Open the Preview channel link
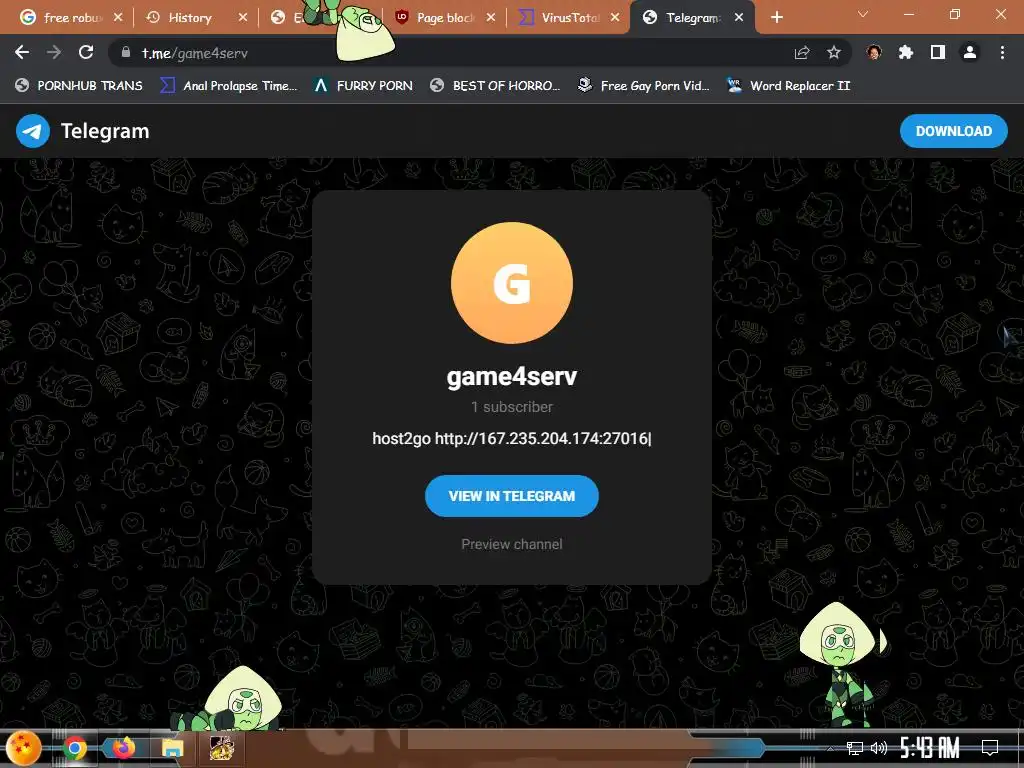Image resolution: width=1024 pixels, height=768 pixels. [512, 544]
